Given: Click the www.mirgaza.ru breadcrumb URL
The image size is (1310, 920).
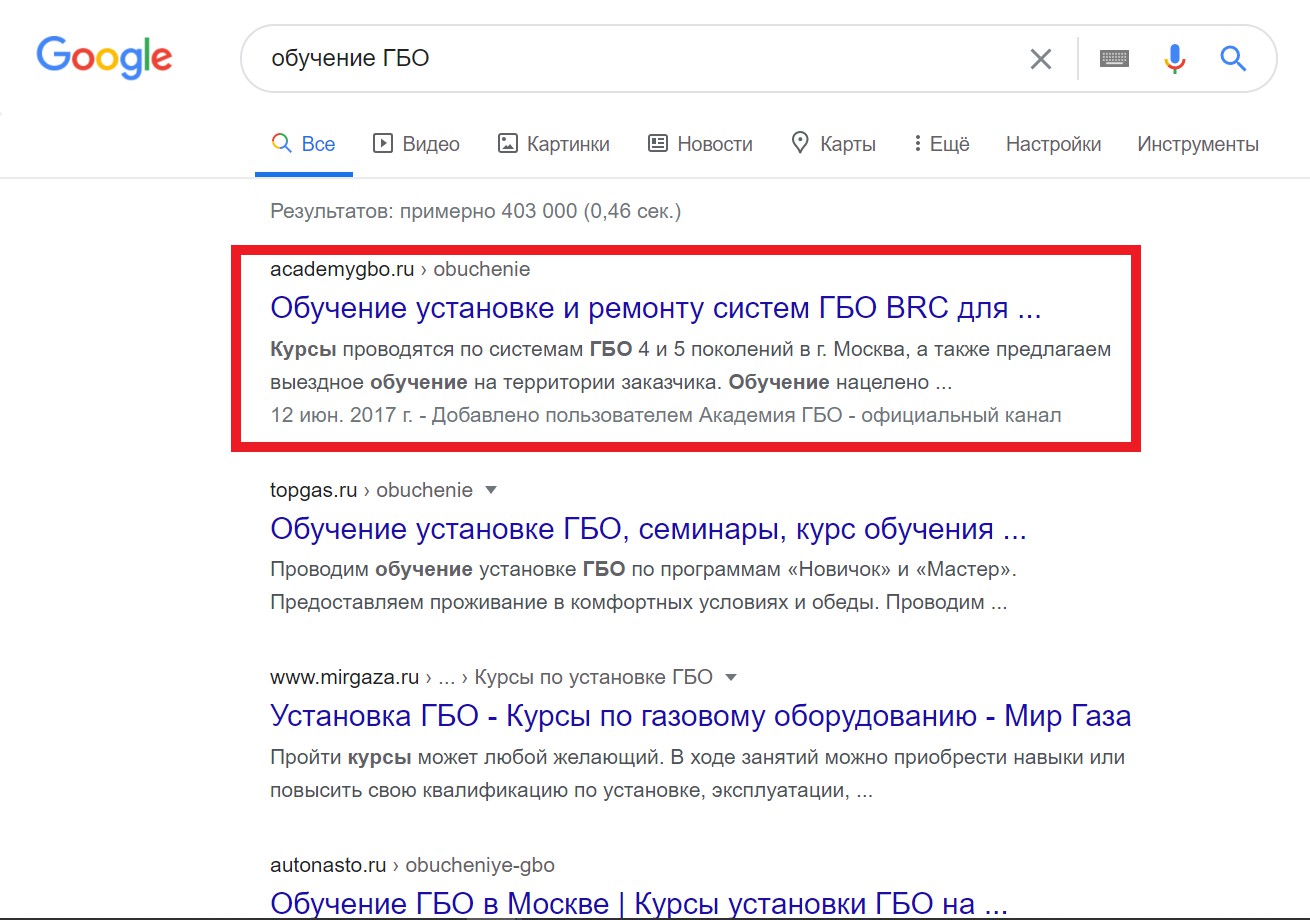Looking at the screenshot, I should [x=344, y=677].
